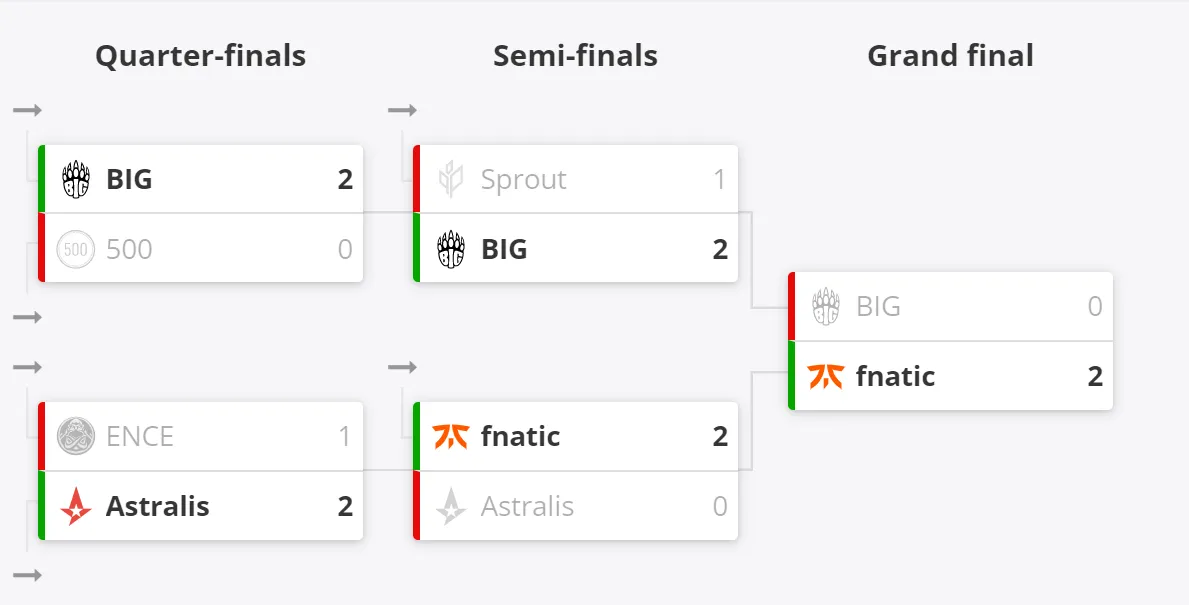Click the 500 team logo in the quarter-finals
This screenshot has height=605, width=1189.
tap(76, 249)
